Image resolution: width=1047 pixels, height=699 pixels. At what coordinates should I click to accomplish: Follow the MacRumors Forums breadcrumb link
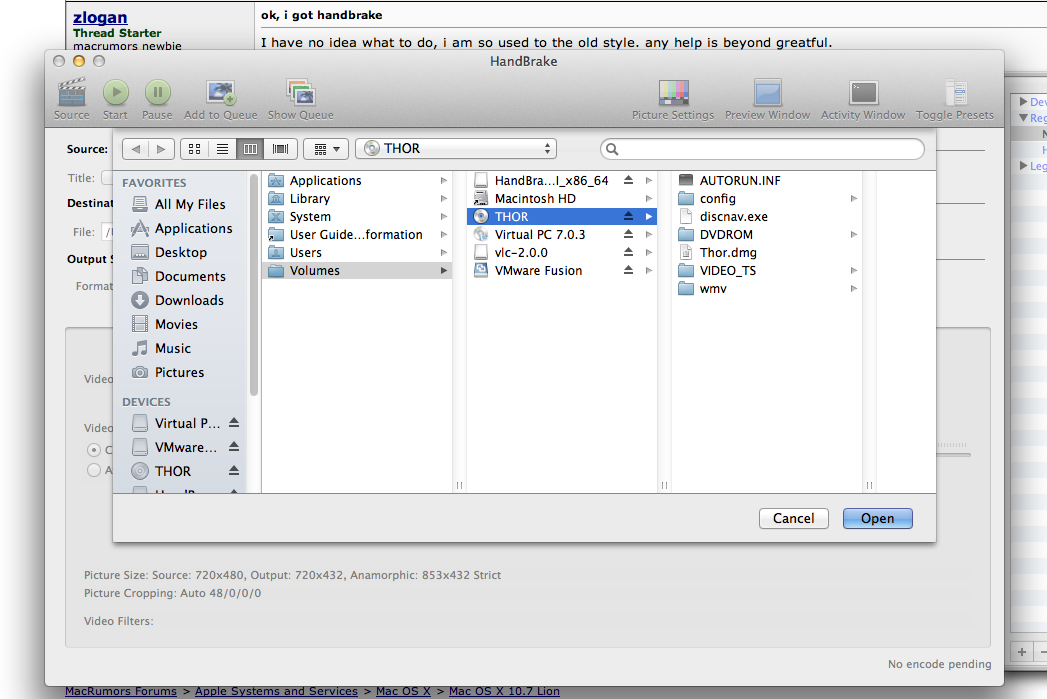tap(121, 691)
